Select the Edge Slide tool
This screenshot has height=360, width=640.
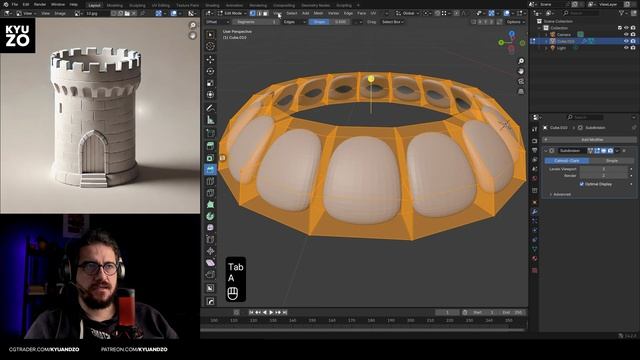(x=210, y=239)
